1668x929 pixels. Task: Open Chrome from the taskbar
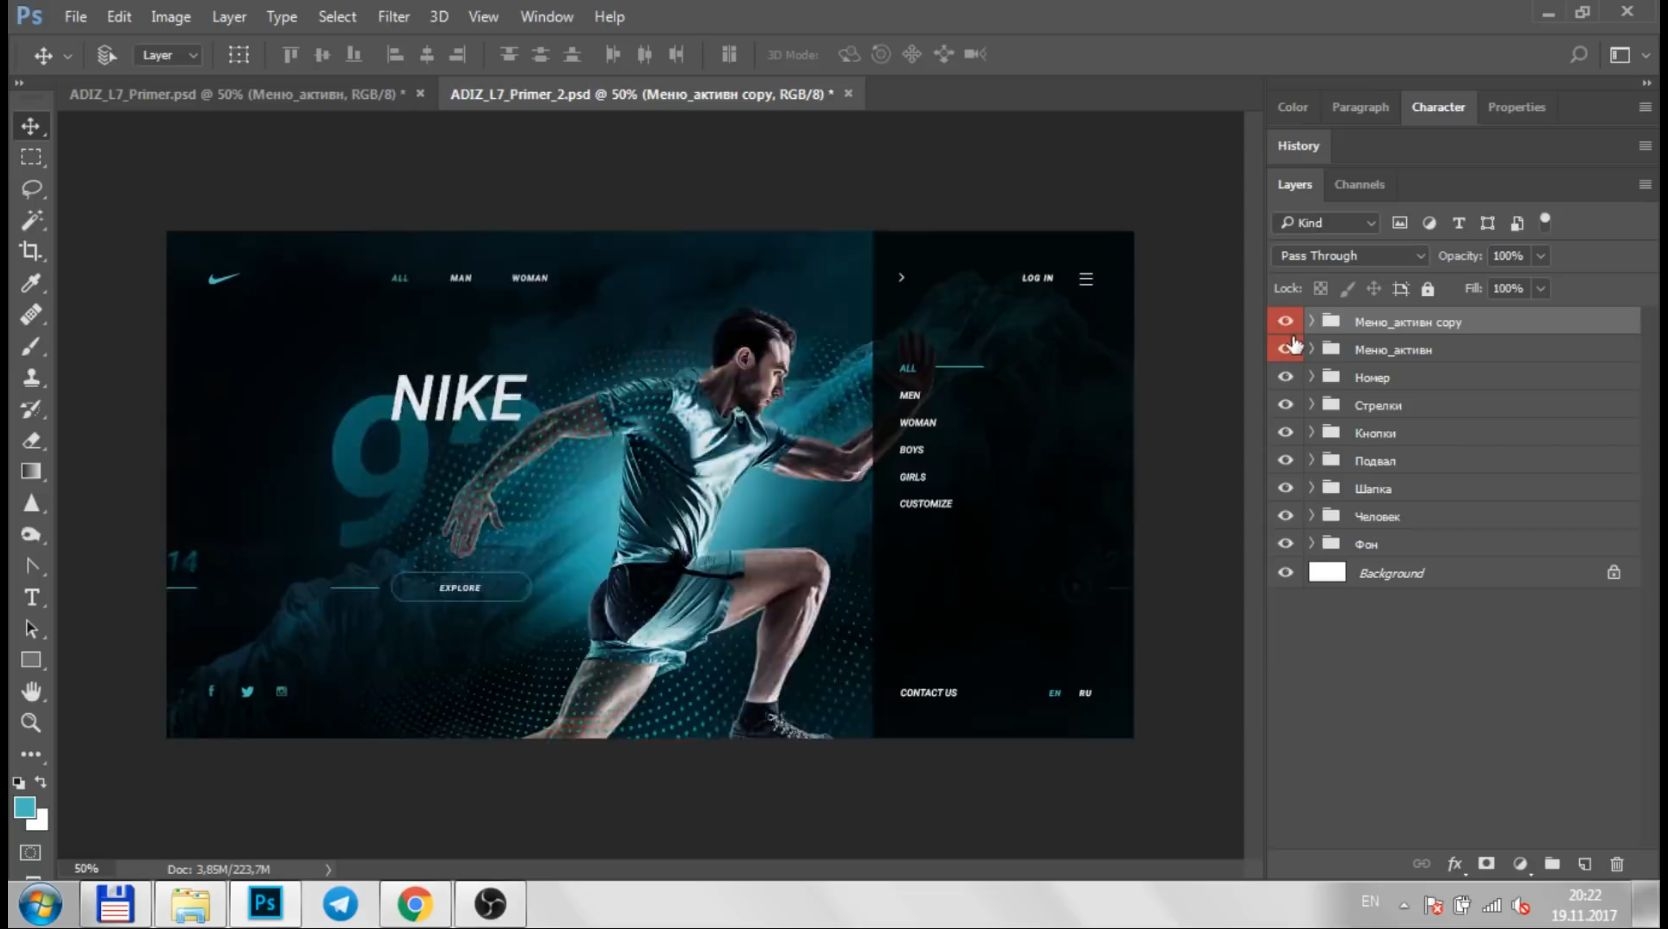pyautogui.click(x=415, y=905)
